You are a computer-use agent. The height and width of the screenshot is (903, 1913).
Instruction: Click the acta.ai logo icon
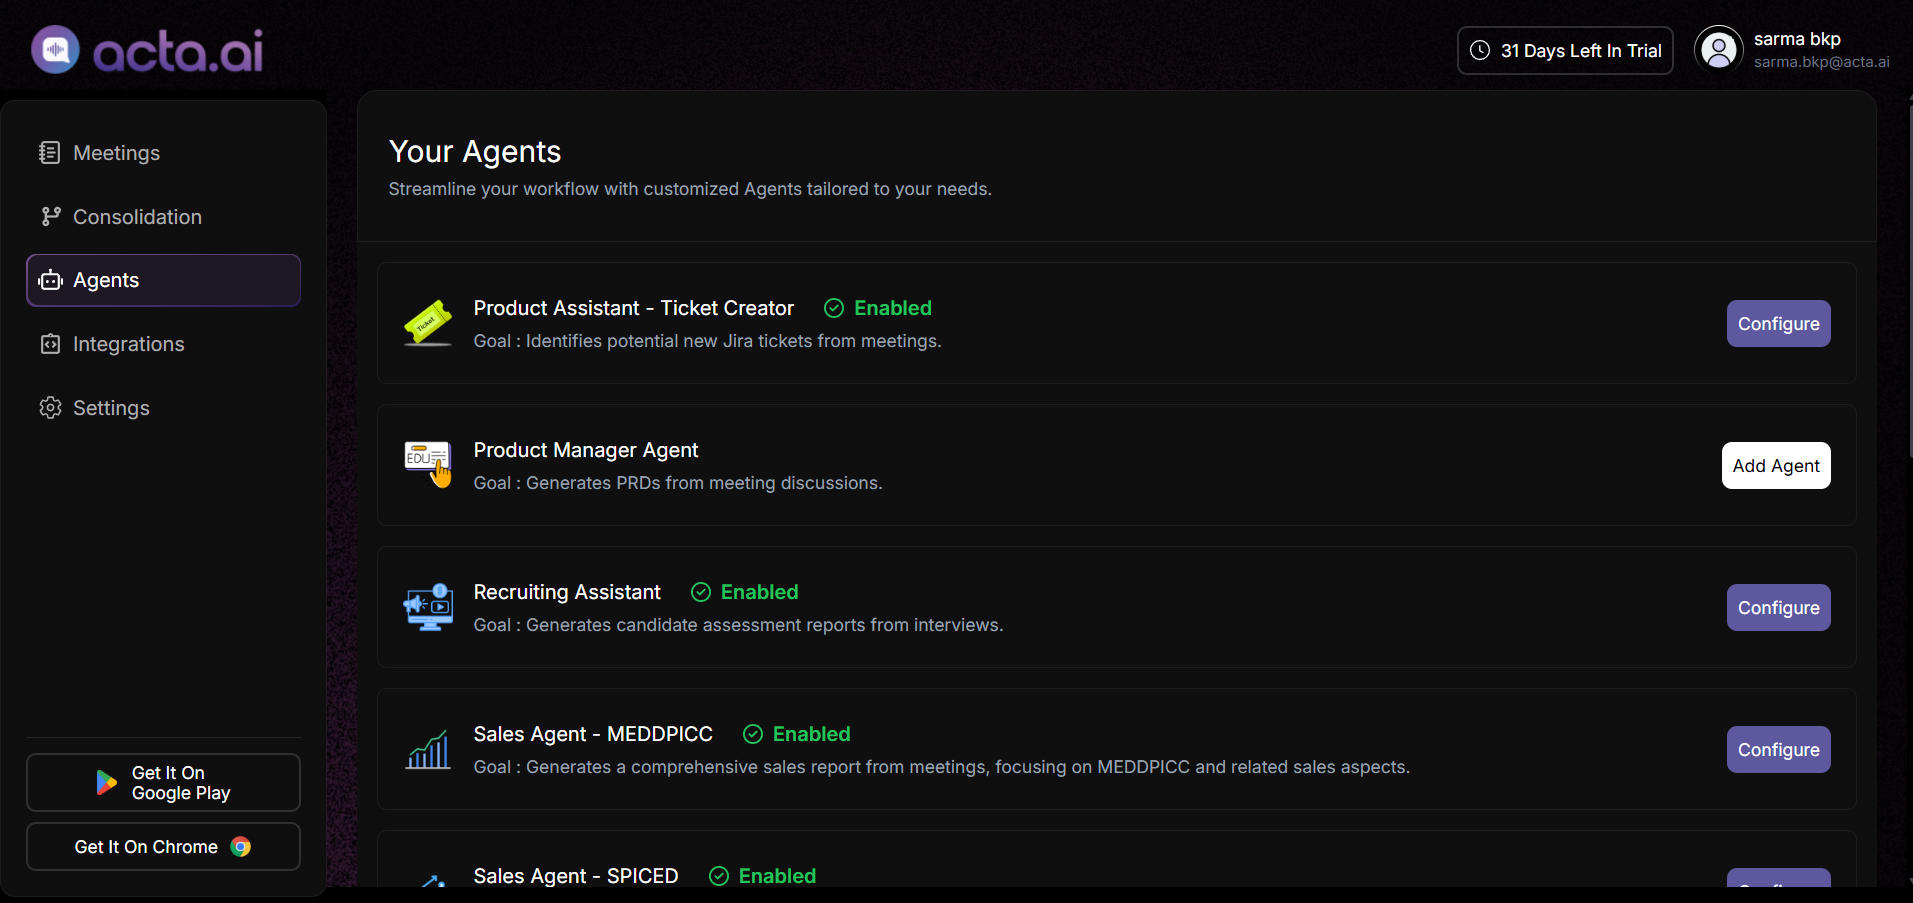(55, 50)
